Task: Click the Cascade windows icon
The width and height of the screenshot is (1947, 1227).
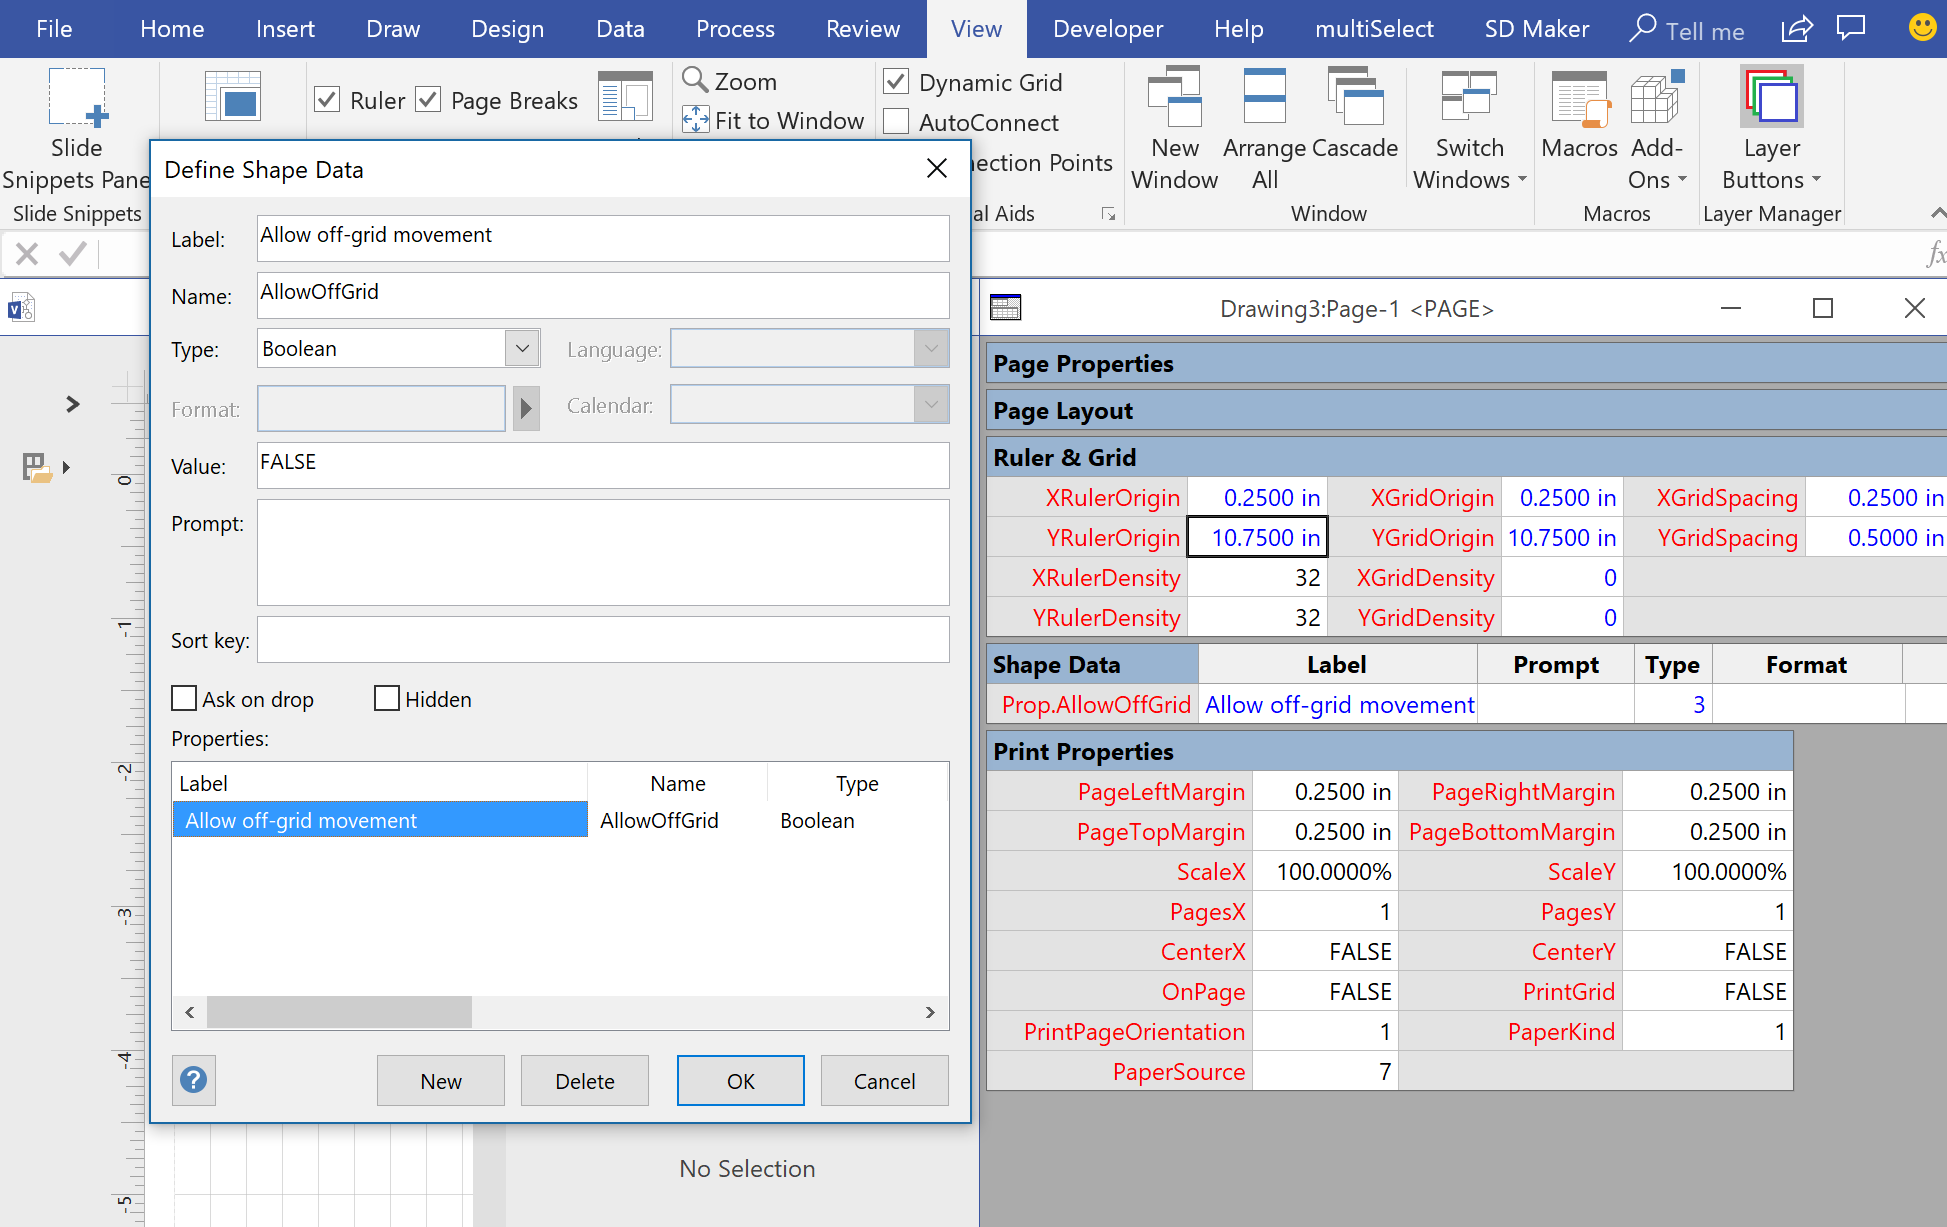Action: [x=1356, y=95]
